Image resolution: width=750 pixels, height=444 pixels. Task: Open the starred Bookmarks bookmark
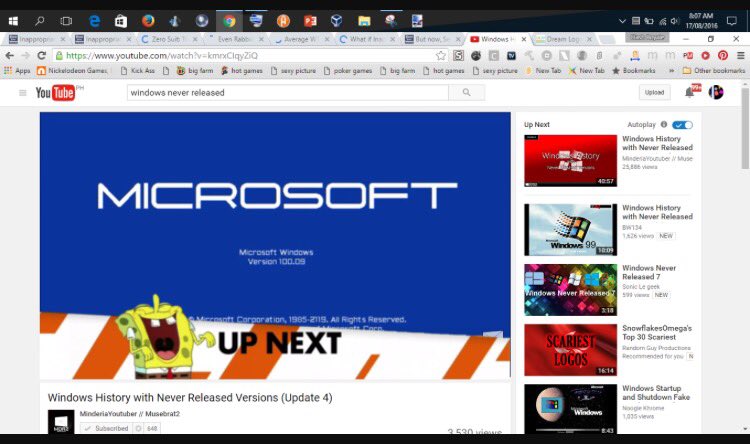[x=634, y=70]
